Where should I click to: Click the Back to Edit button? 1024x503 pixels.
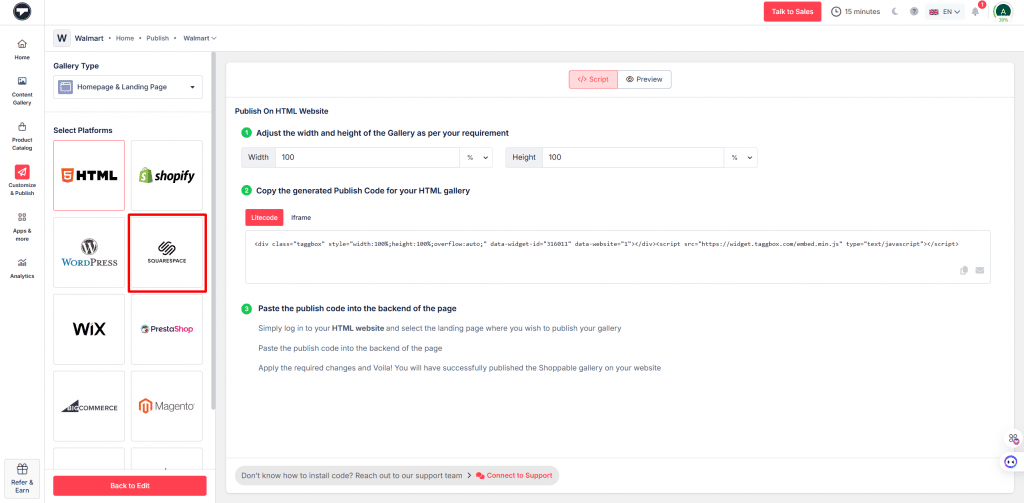[130, 486]
